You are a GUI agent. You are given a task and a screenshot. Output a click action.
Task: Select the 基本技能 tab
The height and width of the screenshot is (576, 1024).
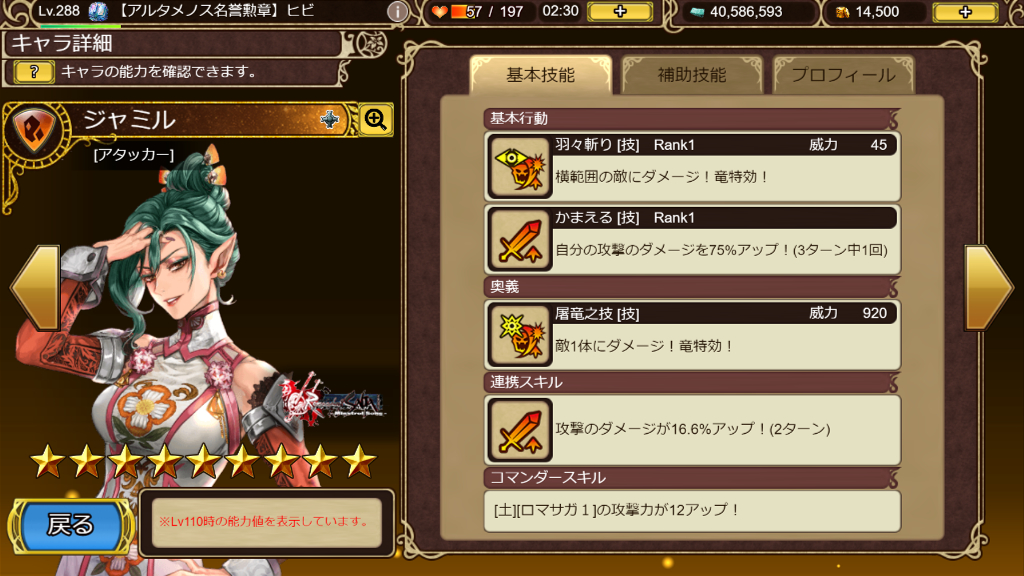[540, 75]
